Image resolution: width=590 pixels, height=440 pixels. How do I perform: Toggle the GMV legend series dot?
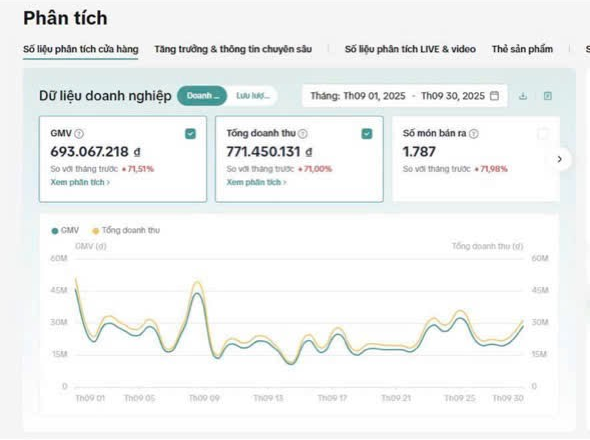pyautogui.click(x=55, y=231)
